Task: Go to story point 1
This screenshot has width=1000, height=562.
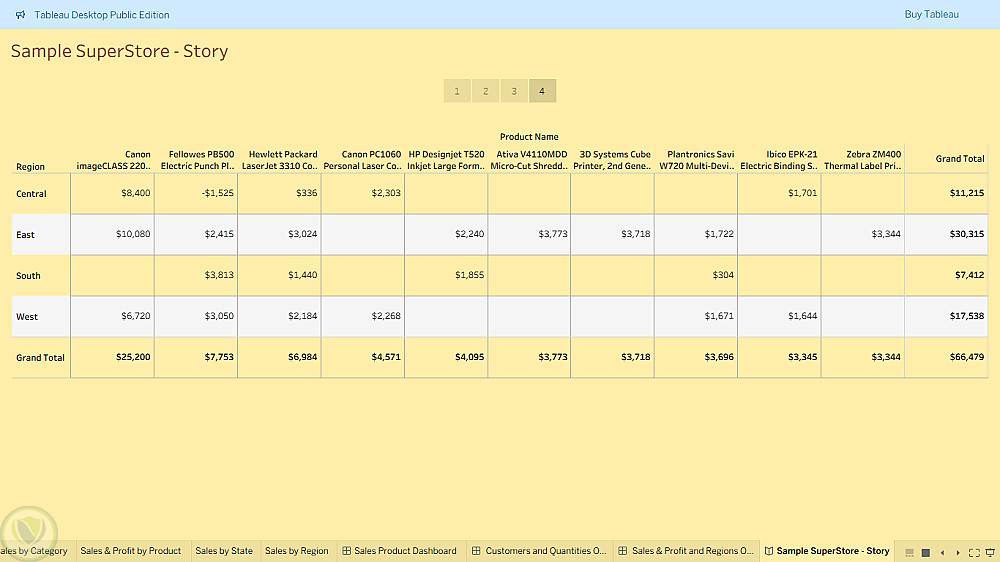Action: coord(457,91)
